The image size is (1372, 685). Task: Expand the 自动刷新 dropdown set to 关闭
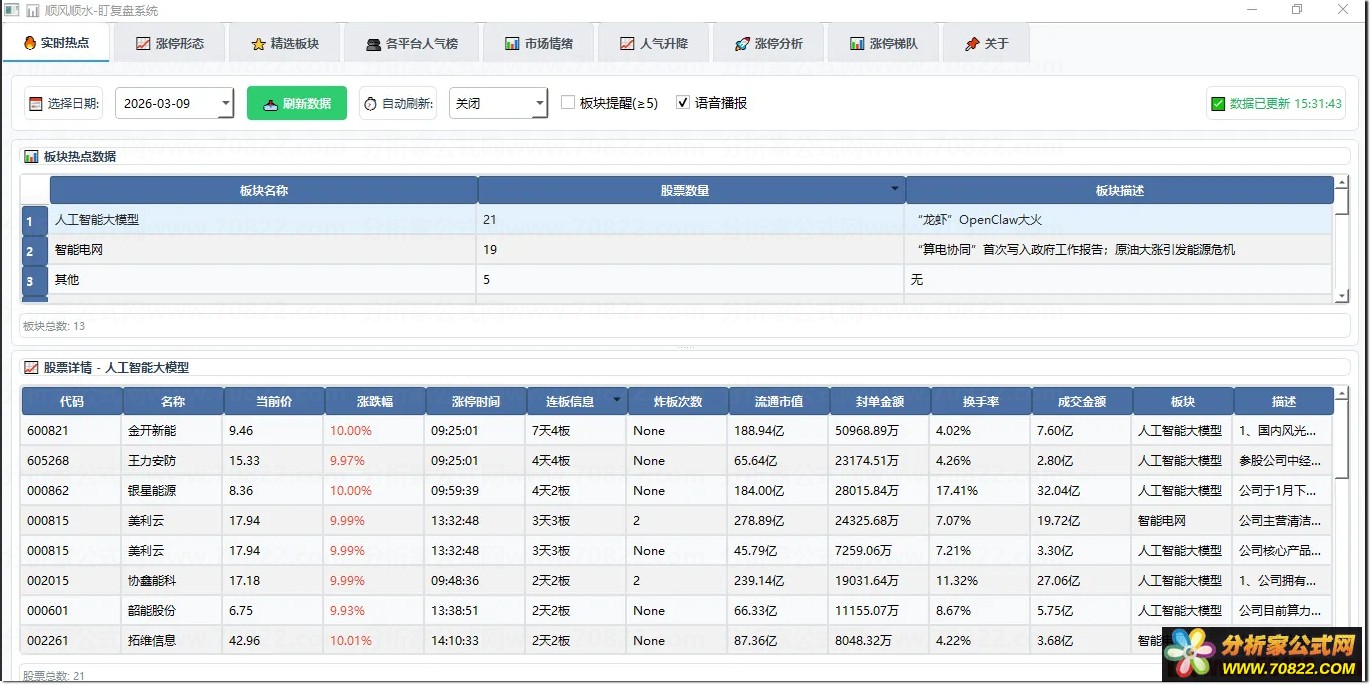click(540, 103)
